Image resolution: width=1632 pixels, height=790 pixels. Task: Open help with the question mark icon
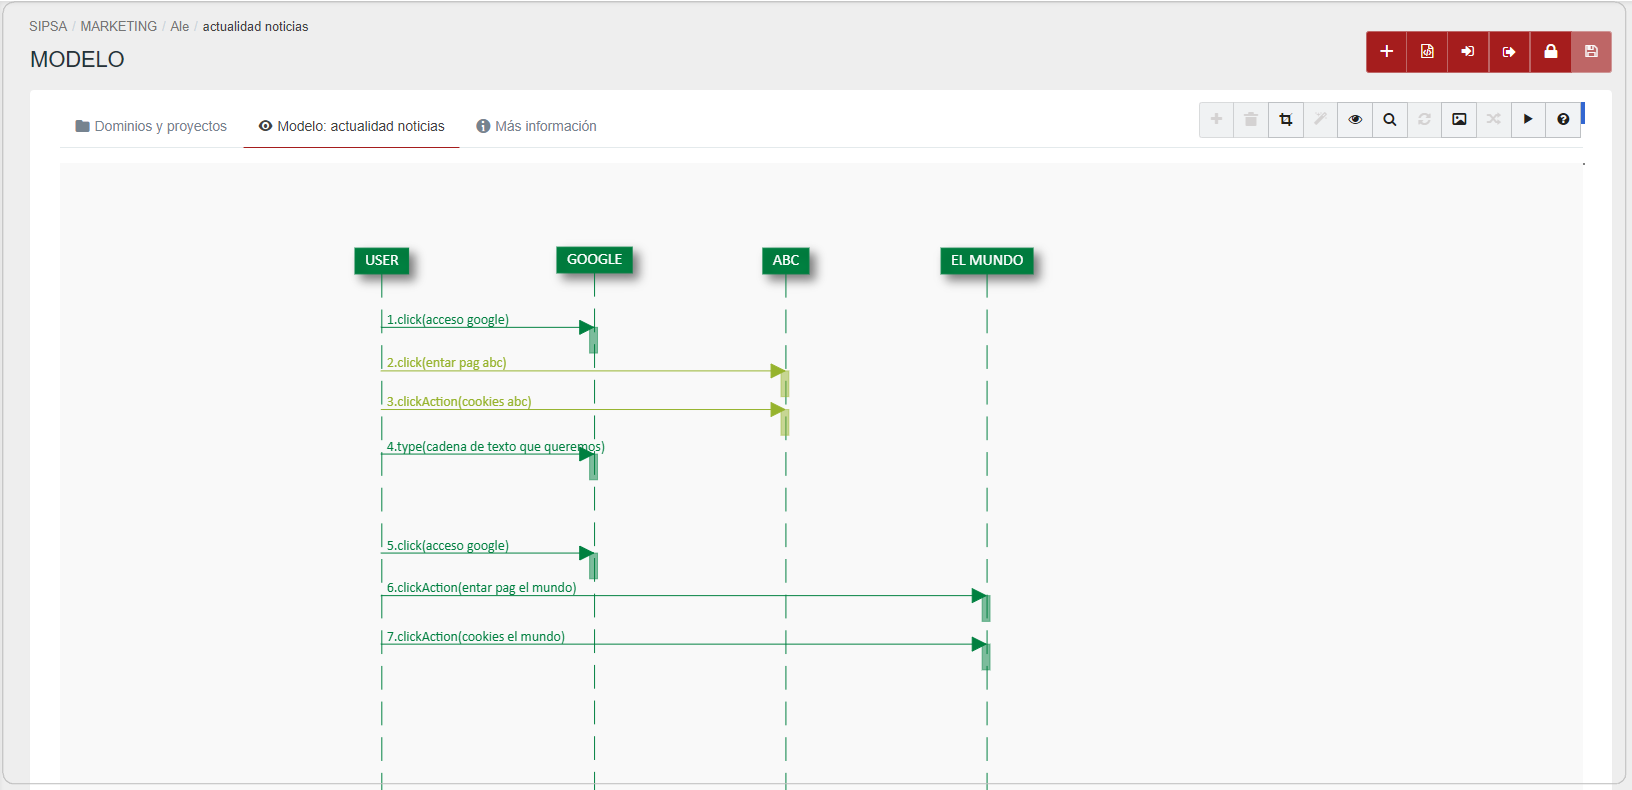(1563, 120)
